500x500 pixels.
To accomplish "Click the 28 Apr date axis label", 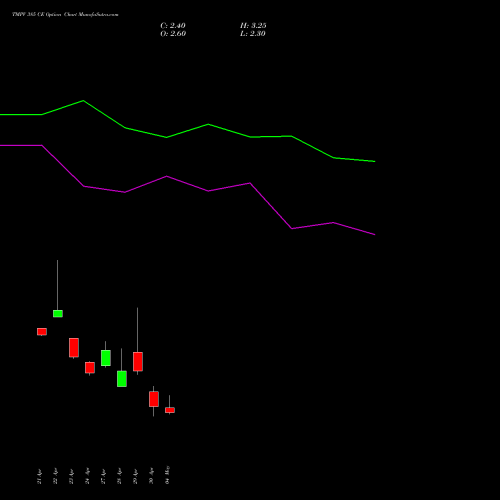I will coord(119,476).
